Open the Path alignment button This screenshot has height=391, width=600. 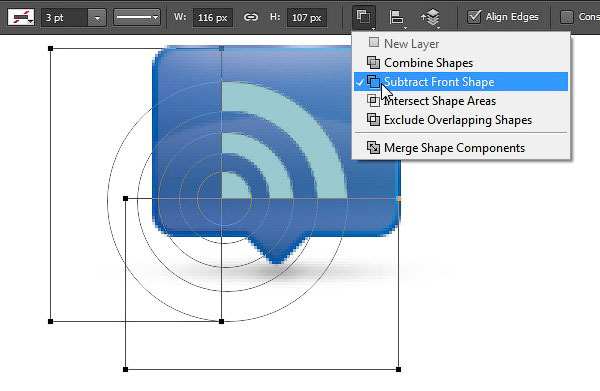[397, 18]
